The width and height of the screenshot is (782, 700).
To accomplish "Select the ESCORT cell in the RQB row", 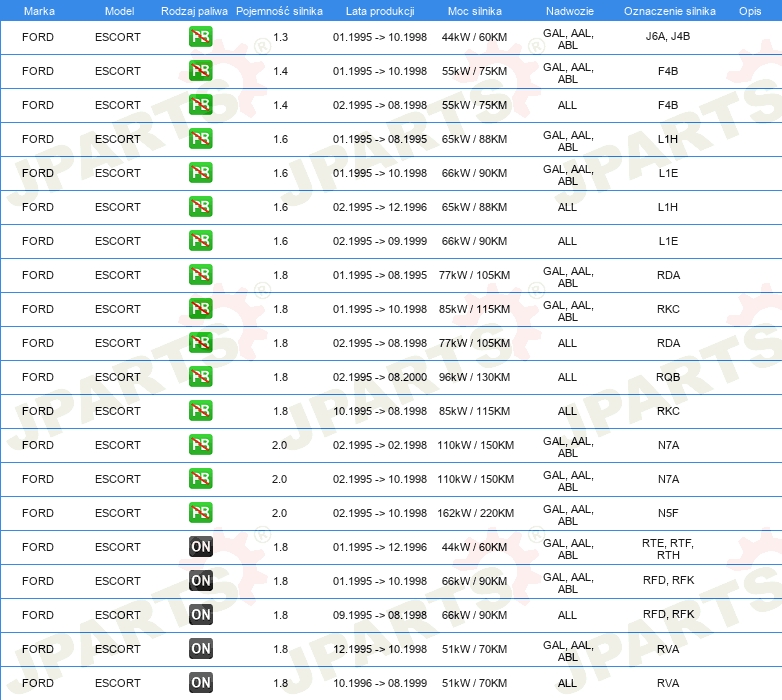I will tap(118, 377).
